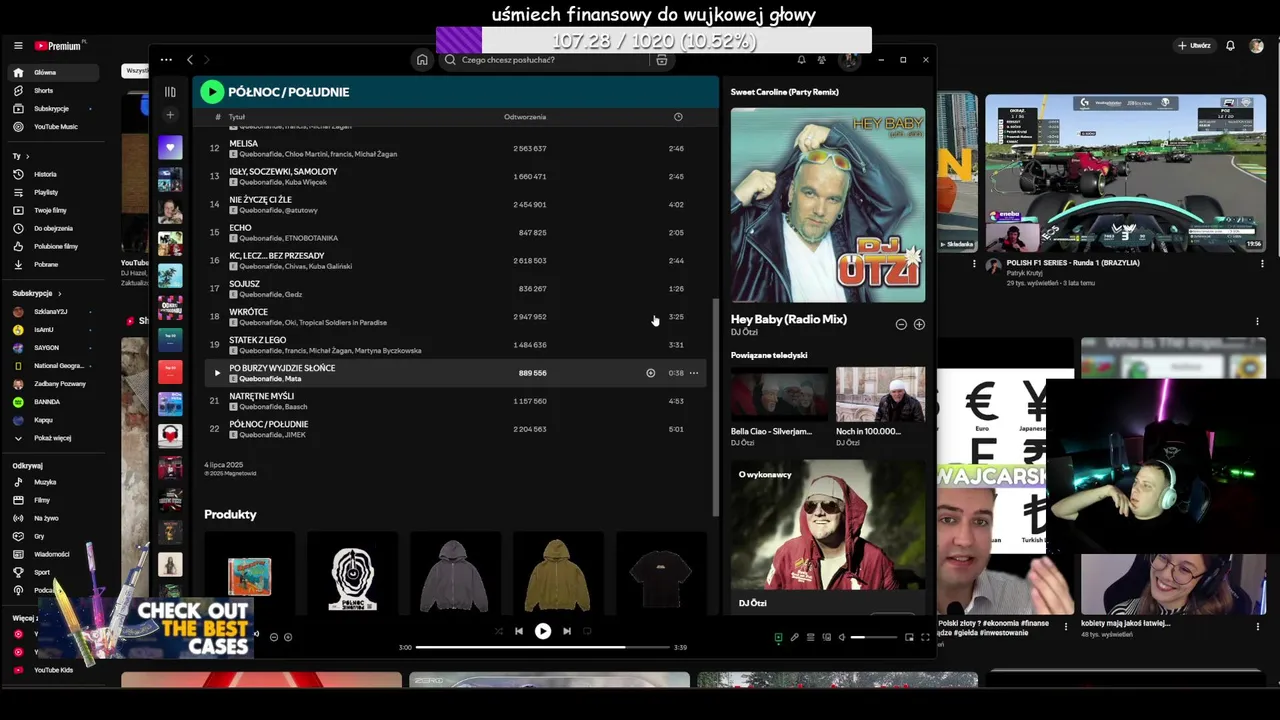Click the duration clock column header
The image size is (1280, 720).
pos(678,117)
